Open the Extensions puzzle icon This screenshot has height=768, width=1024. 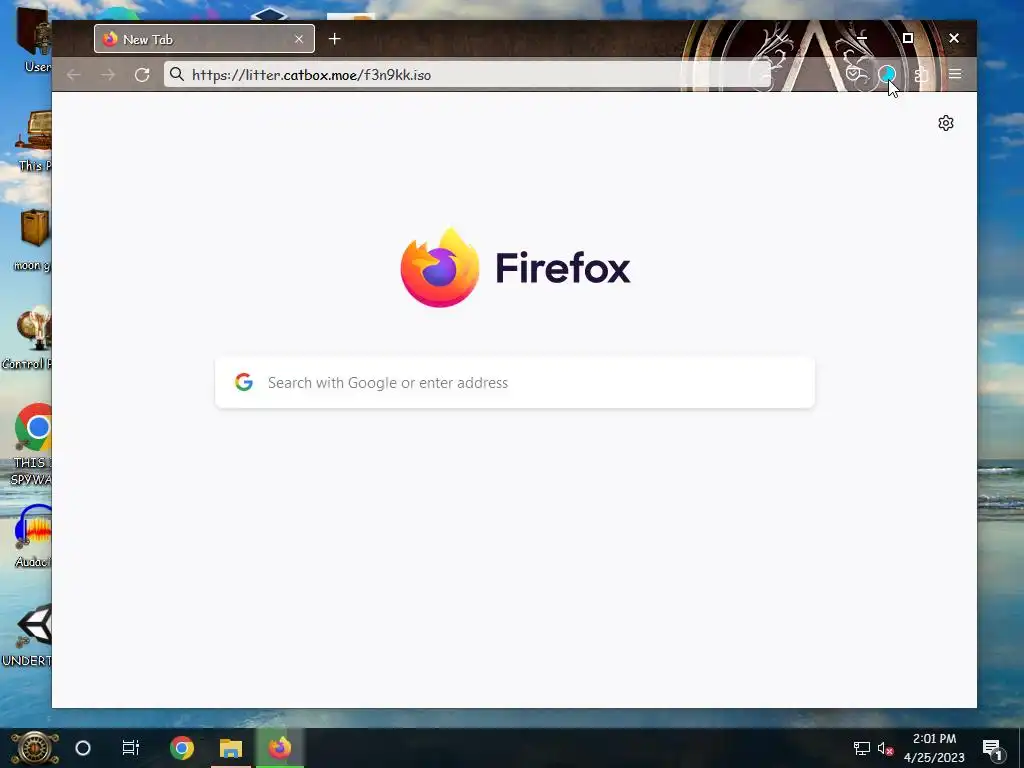(x=921, y=75)
